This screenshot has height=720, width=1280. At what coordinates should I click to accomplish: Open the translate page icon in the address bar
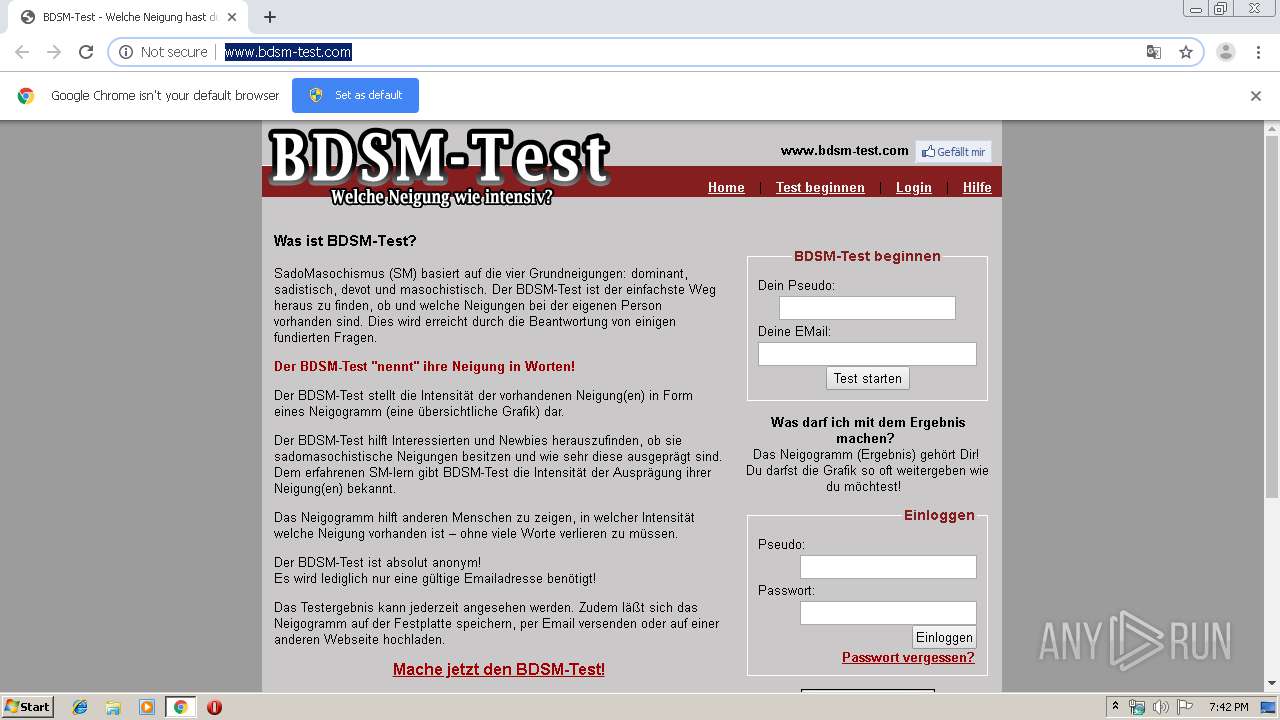click(1154, 52)
